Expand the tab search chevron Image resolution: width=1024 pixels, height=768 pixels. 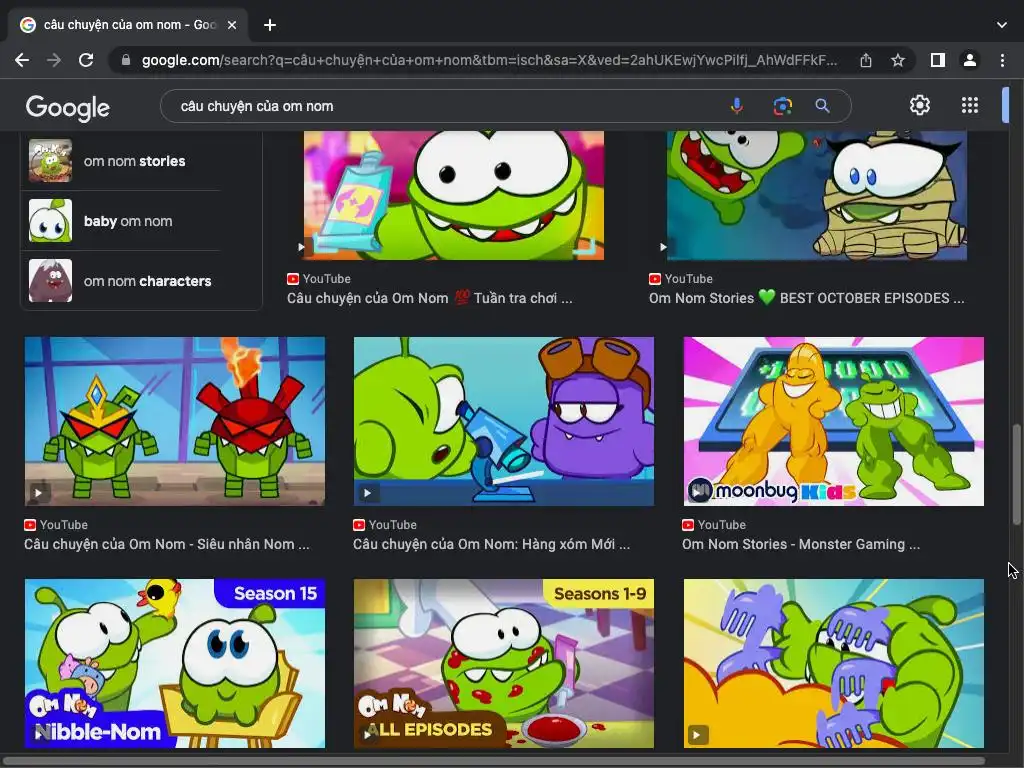(1002, 25)
